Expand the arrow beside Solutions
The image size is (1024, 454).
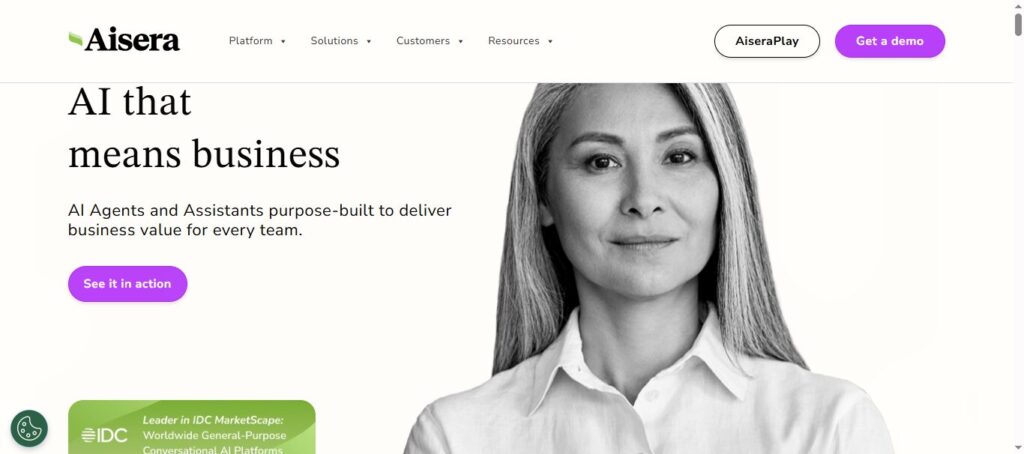click(368, 41)
